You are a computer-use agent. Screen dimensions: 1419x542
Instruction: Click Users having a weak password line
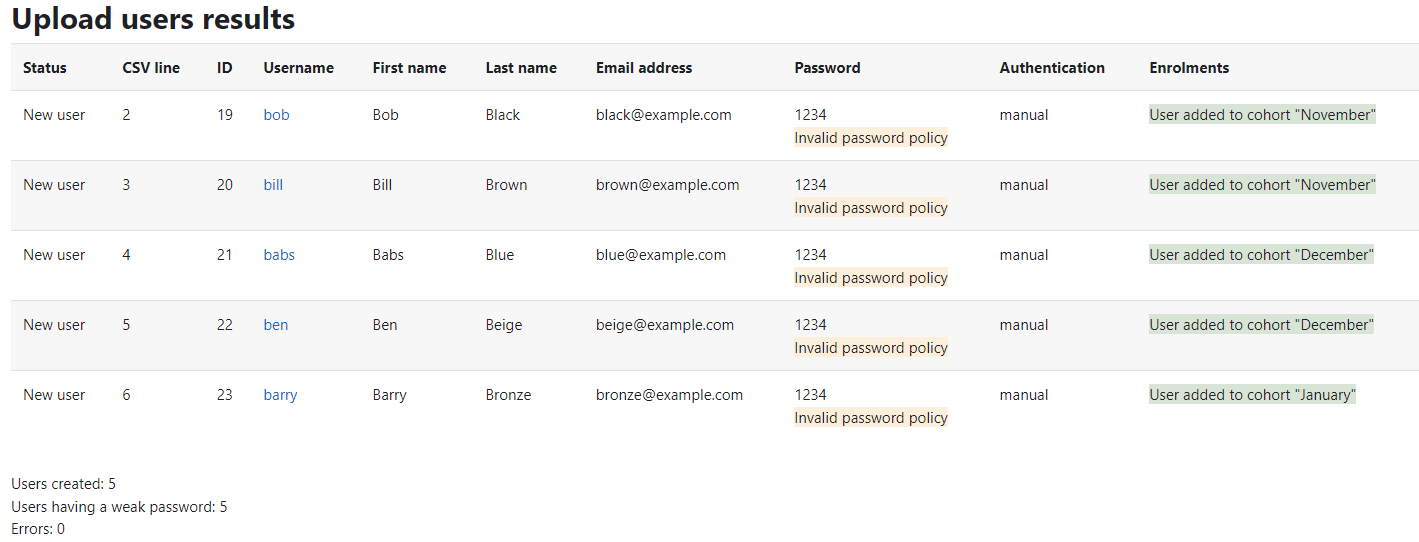coord(119,507)
